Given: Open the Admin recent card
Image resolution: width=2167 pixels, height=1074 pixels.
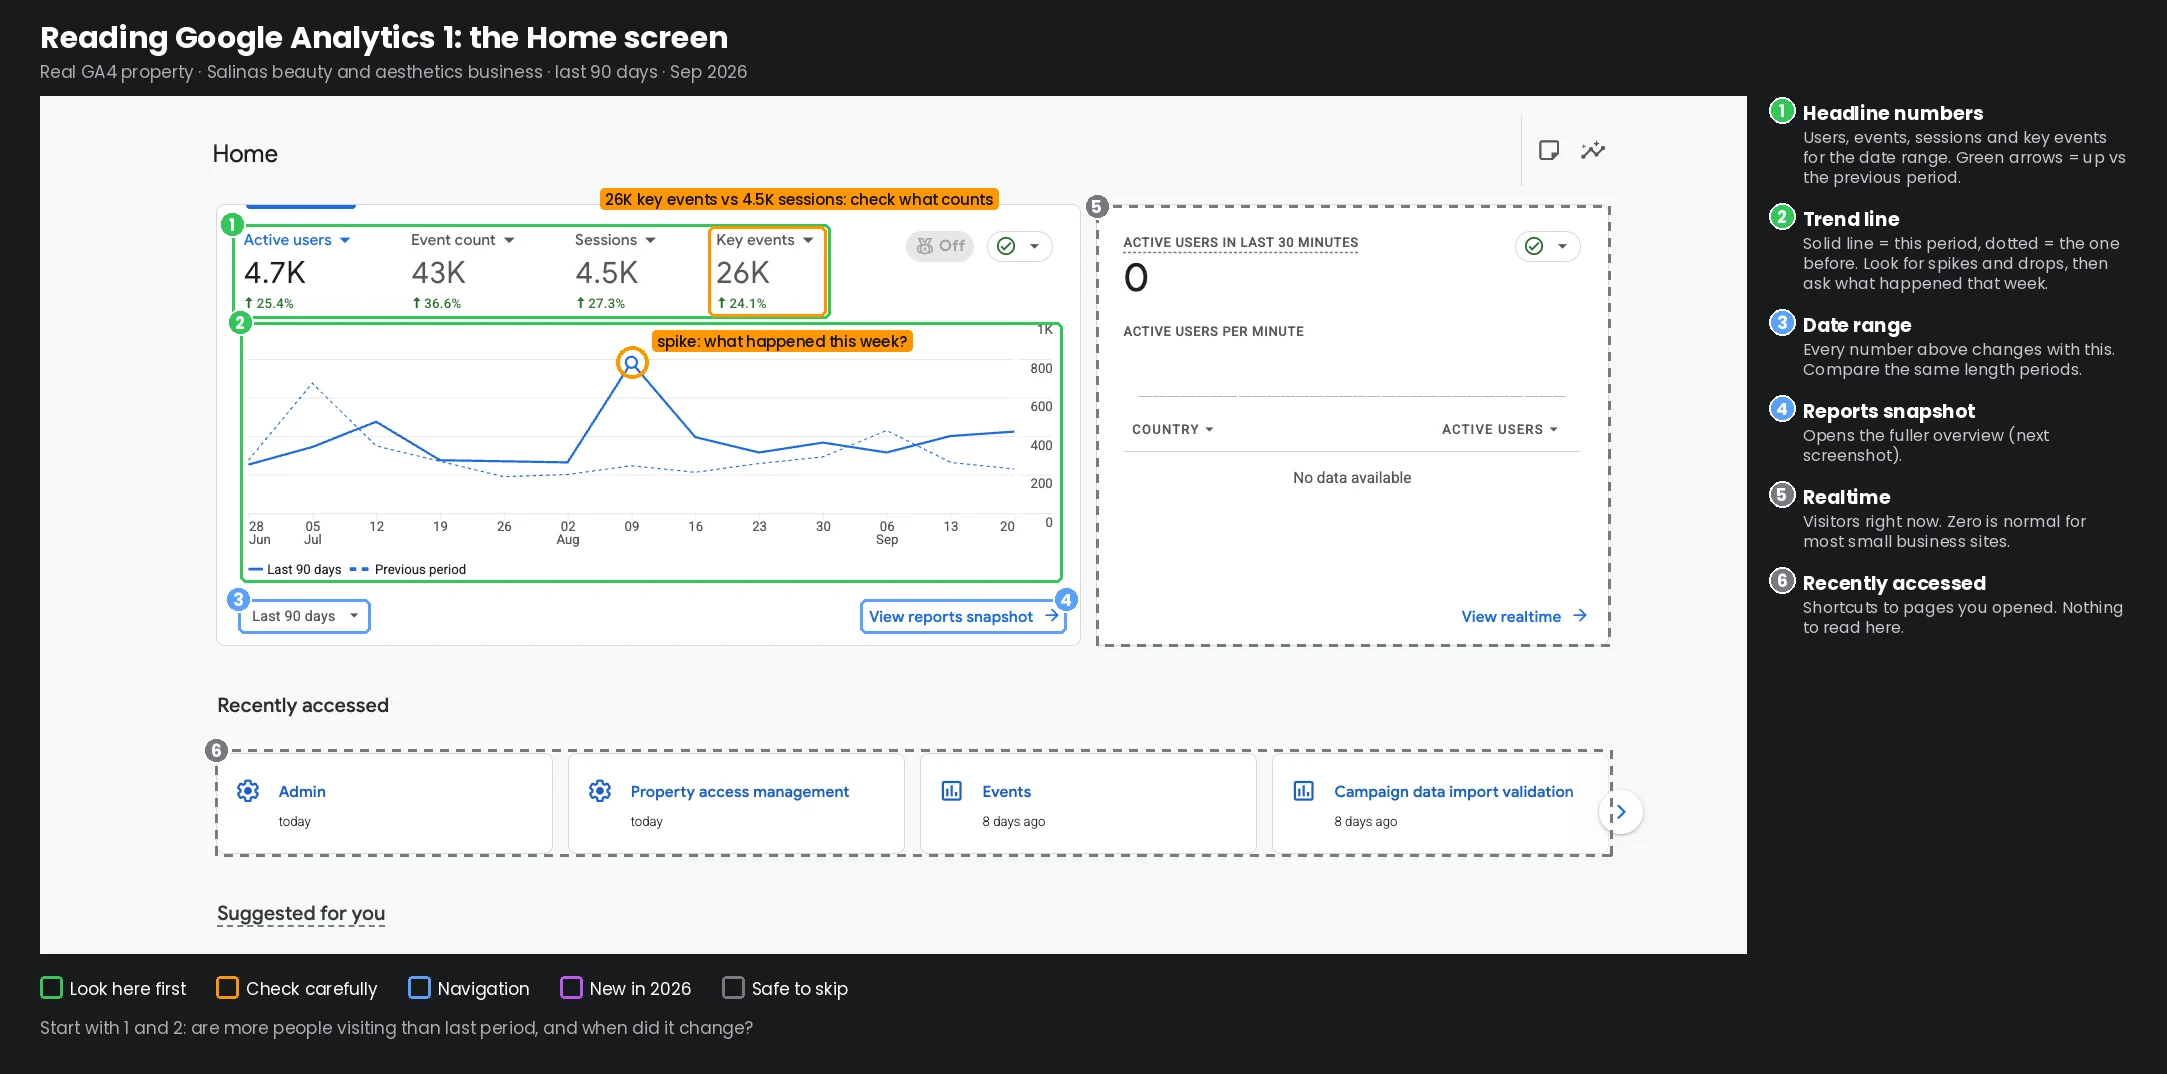Looking at the screenshot, I should tap(385, 804).
